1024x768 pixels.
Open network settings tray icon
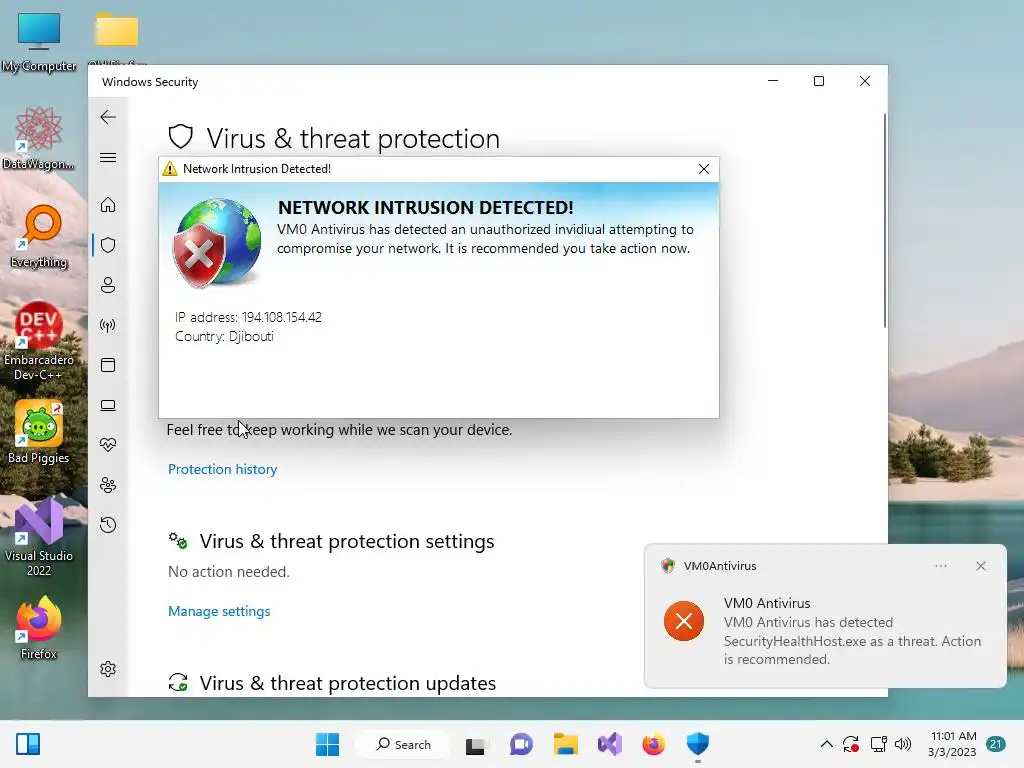878,744
